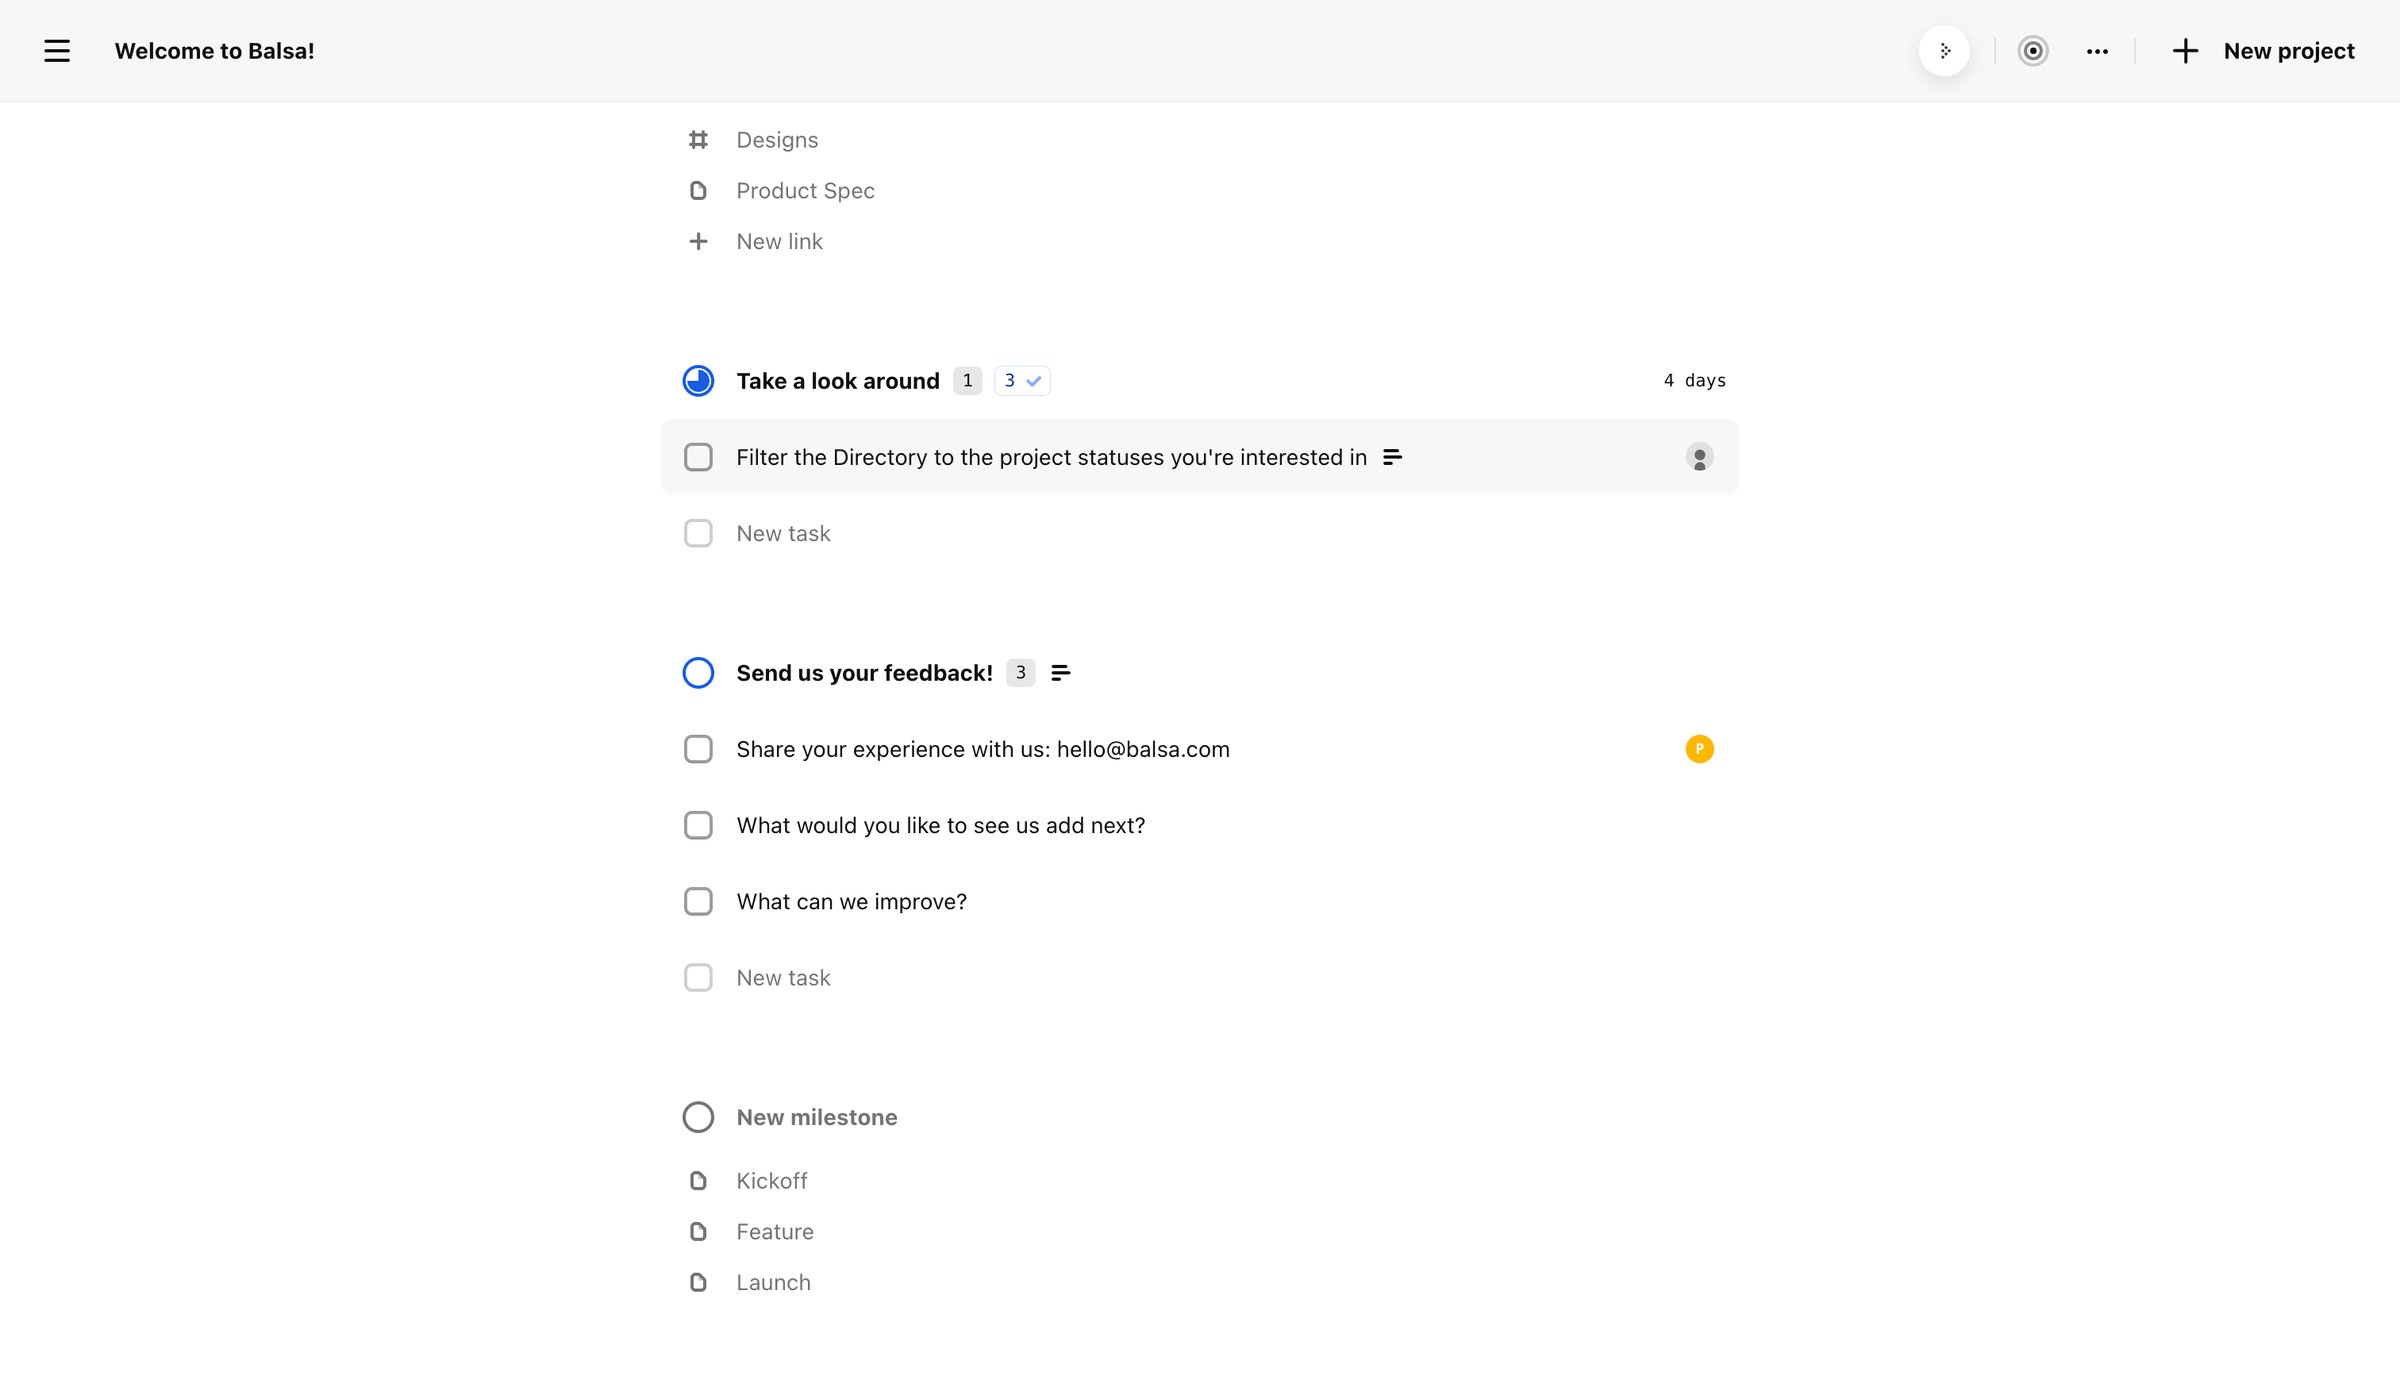Open the Product Spec link
Screen dimensions: 2400x1379
(805, 190)
